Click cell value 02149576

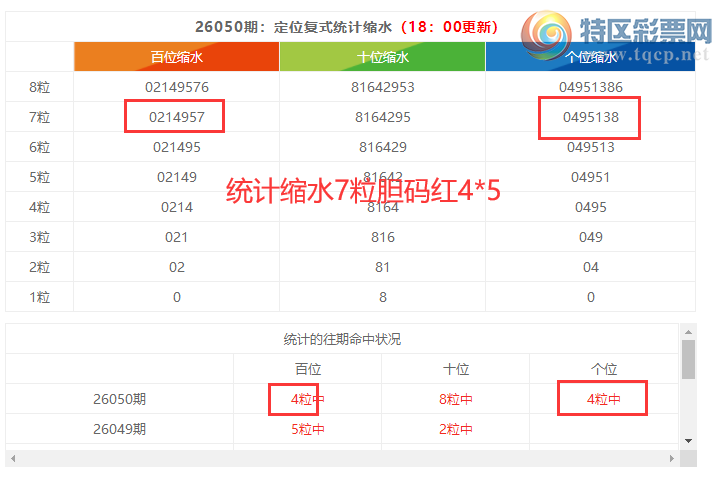177,87
